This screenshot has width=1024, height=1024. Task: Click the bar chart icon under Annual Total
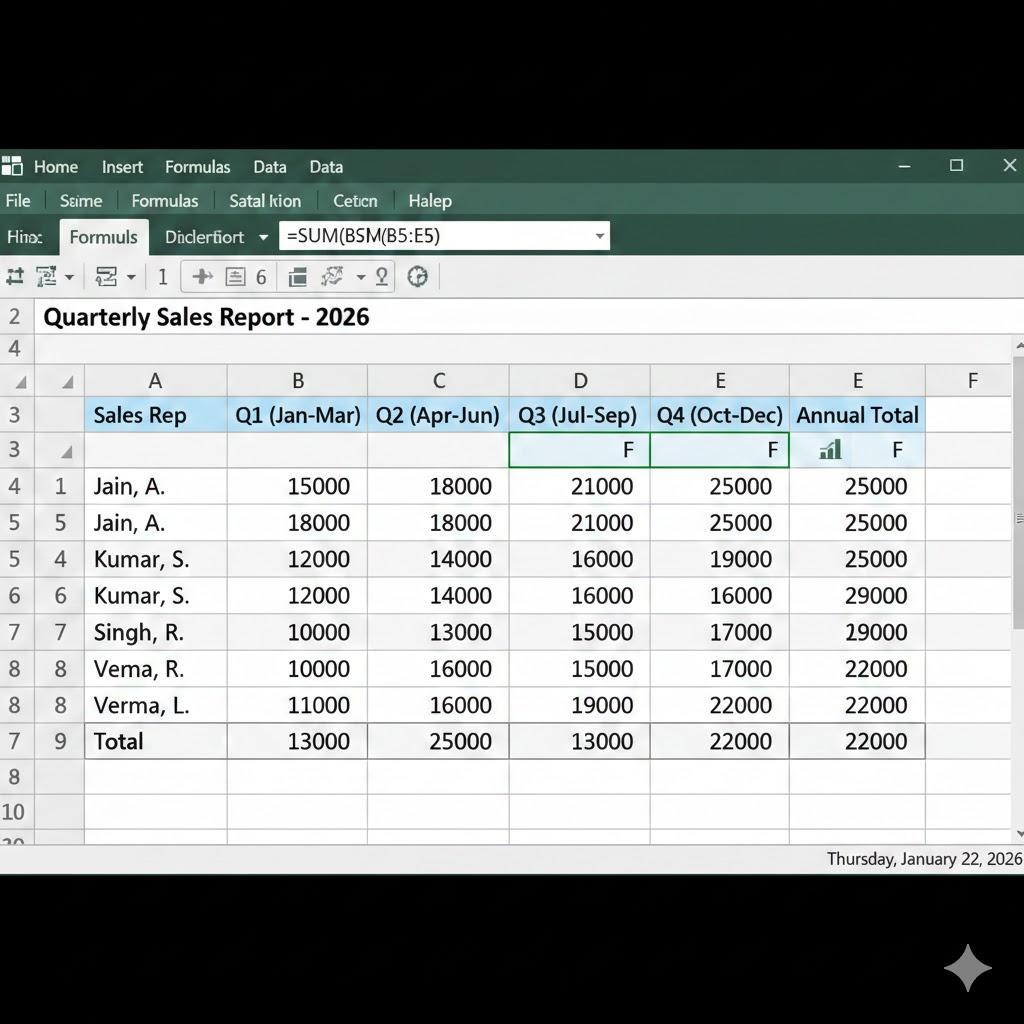(x=830, y=450)
